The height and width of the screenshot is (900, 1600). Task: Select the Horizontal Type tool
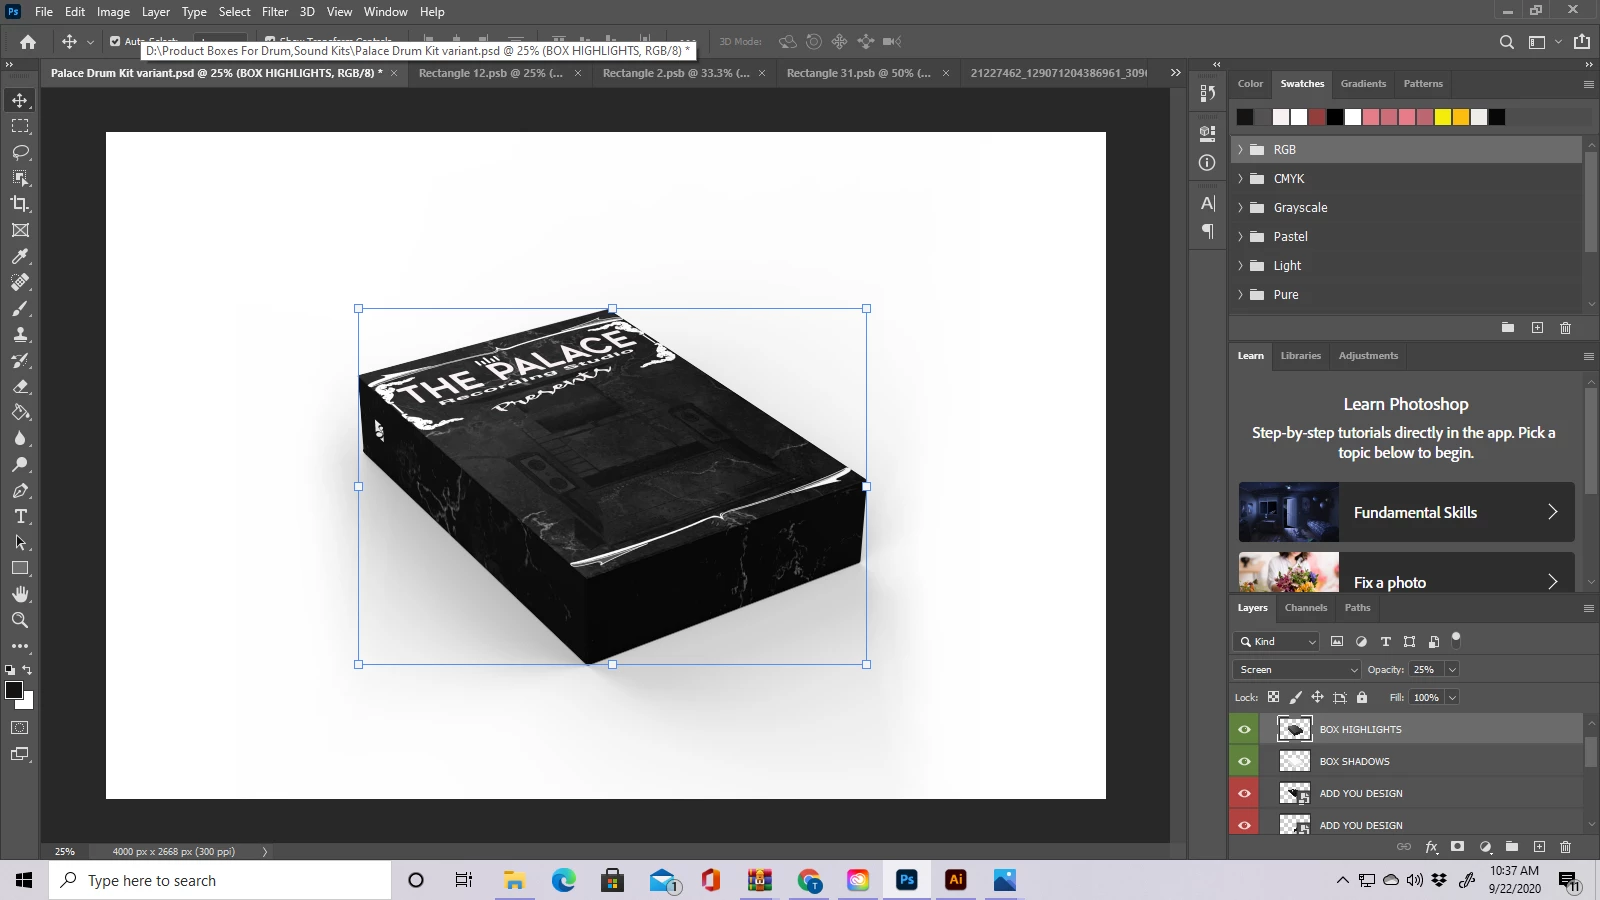pos(20,516)
